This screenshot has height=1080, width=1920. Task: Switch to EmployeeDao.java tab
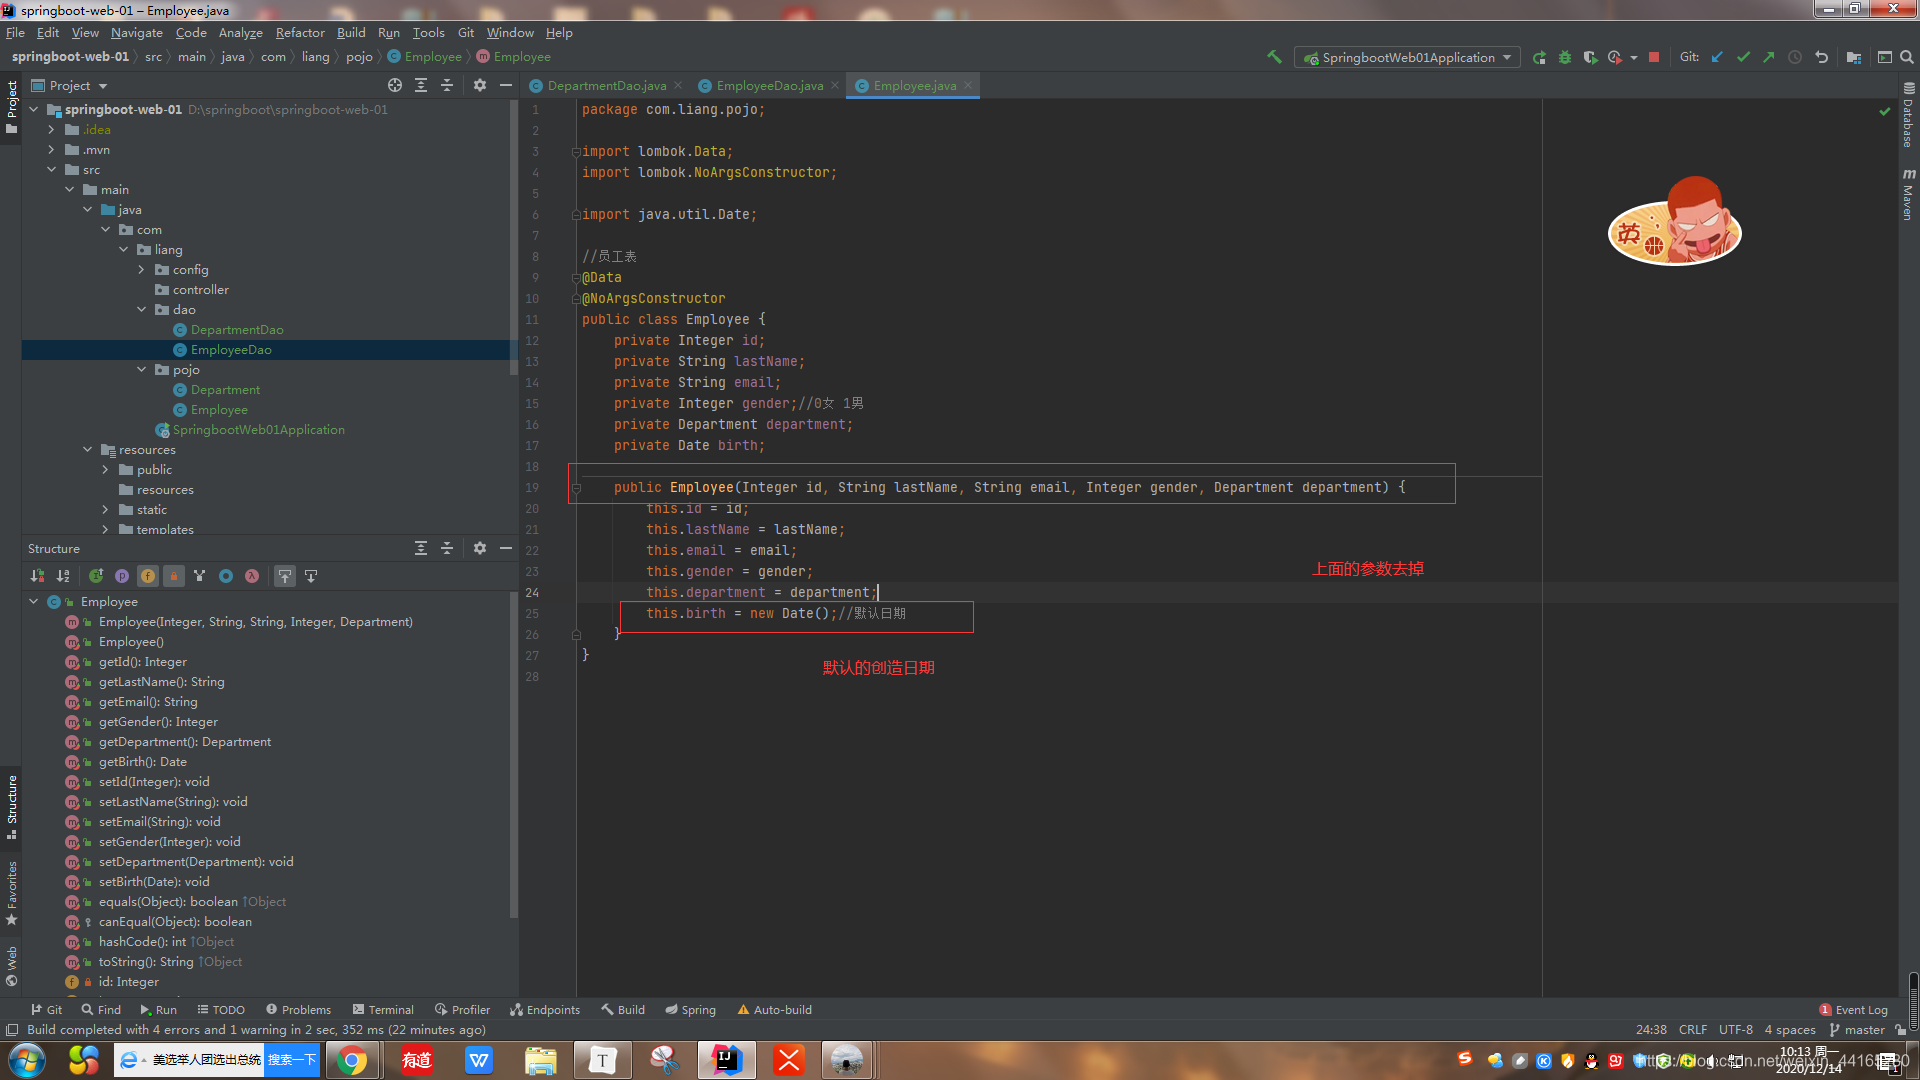[769, 85]
